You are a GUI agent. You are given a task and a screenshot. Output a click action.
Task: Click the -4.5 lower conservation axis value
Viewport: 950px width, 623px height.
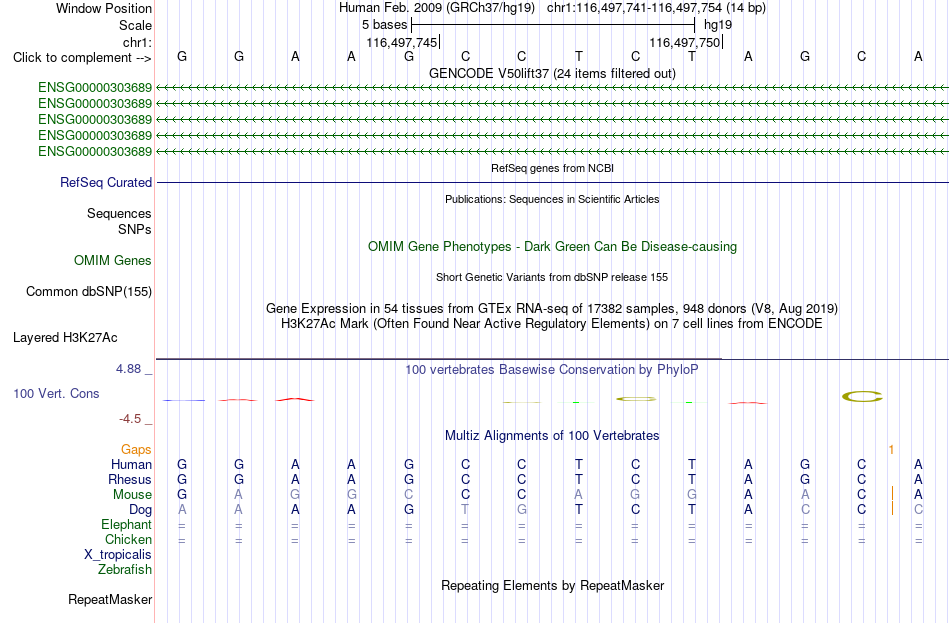coord(130,419)
